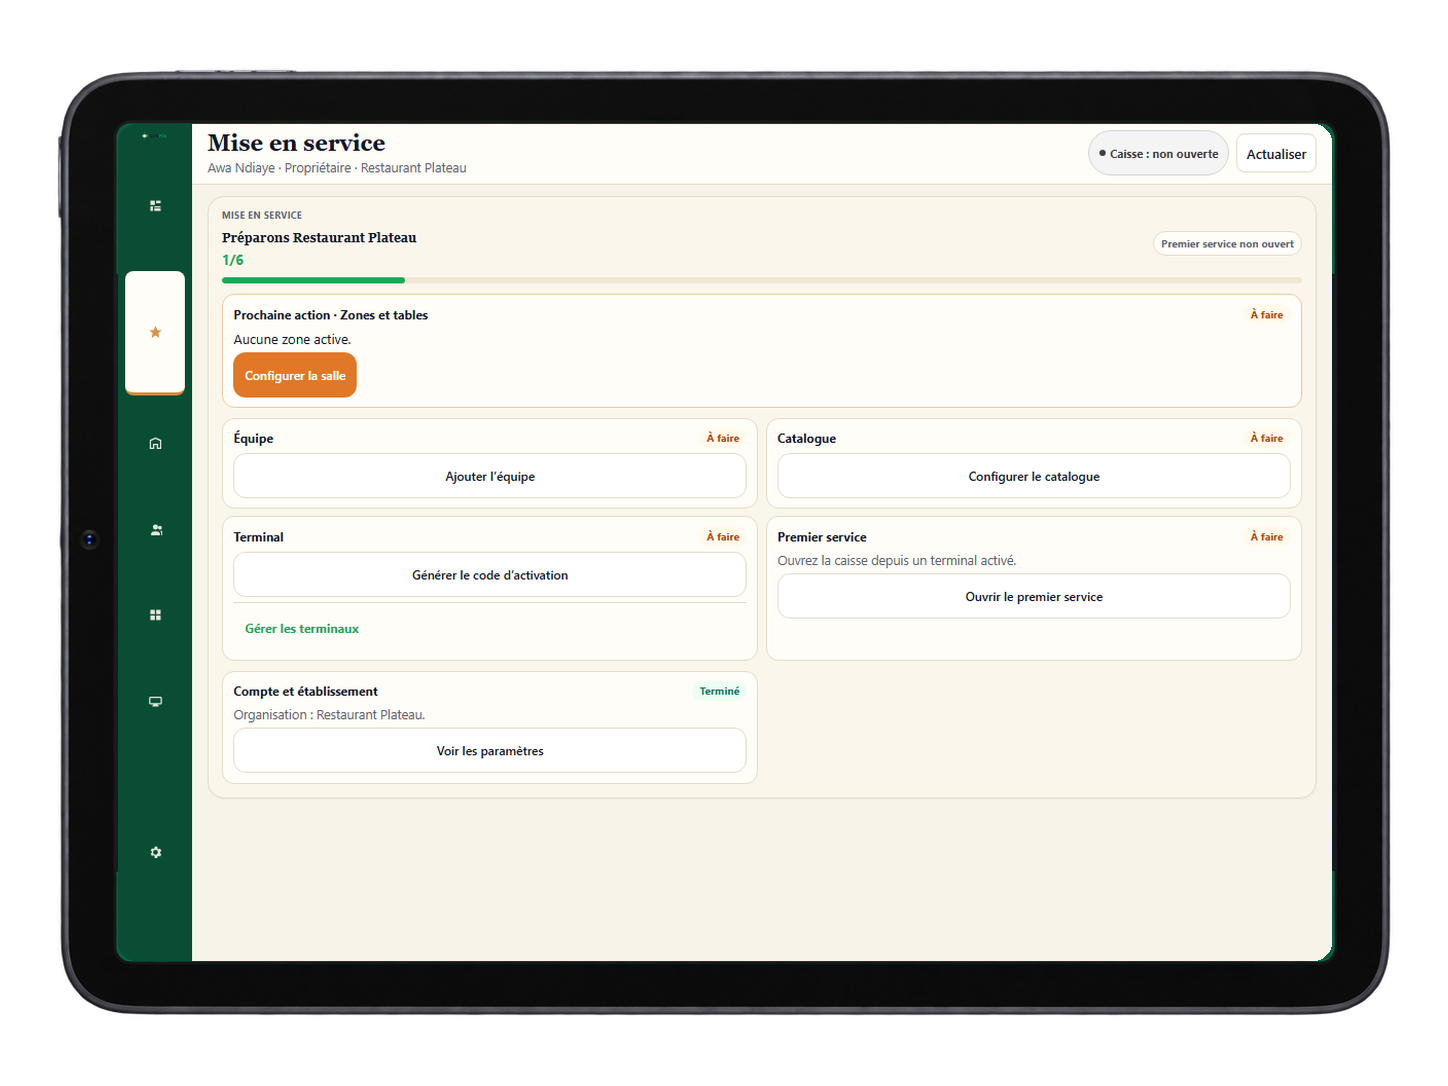Screen dimensions: 1448x1086
Task: Click 'Ouvrir le premier service' button
Action: 1034,596
